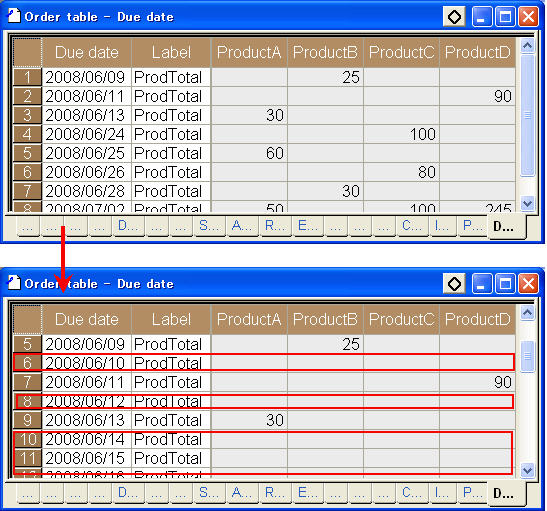Select the 'S...' tab in upper window
The width and height of the screenshot is (547, 511).
click(209, 226)
